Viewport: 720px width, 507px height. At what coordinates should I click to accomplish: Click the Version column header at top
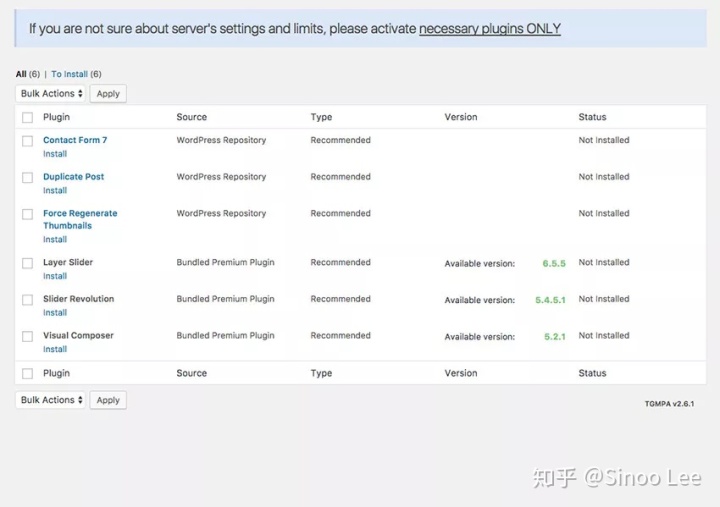click(461, 117)
